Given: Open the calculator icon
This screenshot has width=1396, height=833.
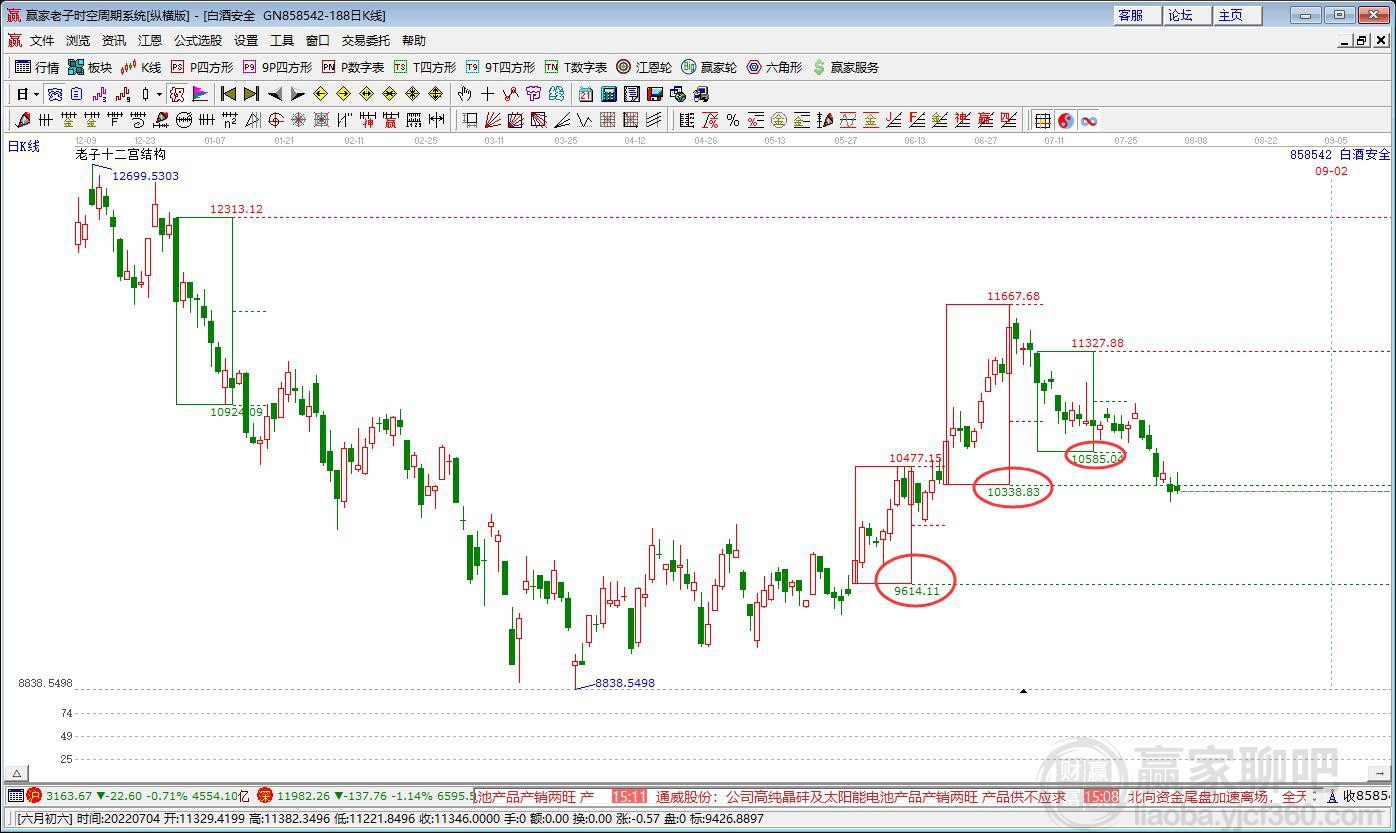Looking at the screenshot, I should (x=609, y=94).
